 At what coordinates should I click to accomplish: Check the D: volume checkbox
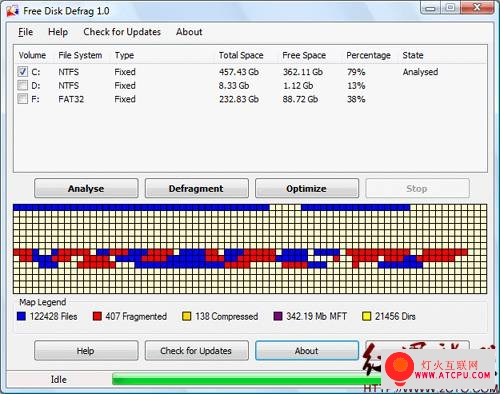click(x=22, y=85)
